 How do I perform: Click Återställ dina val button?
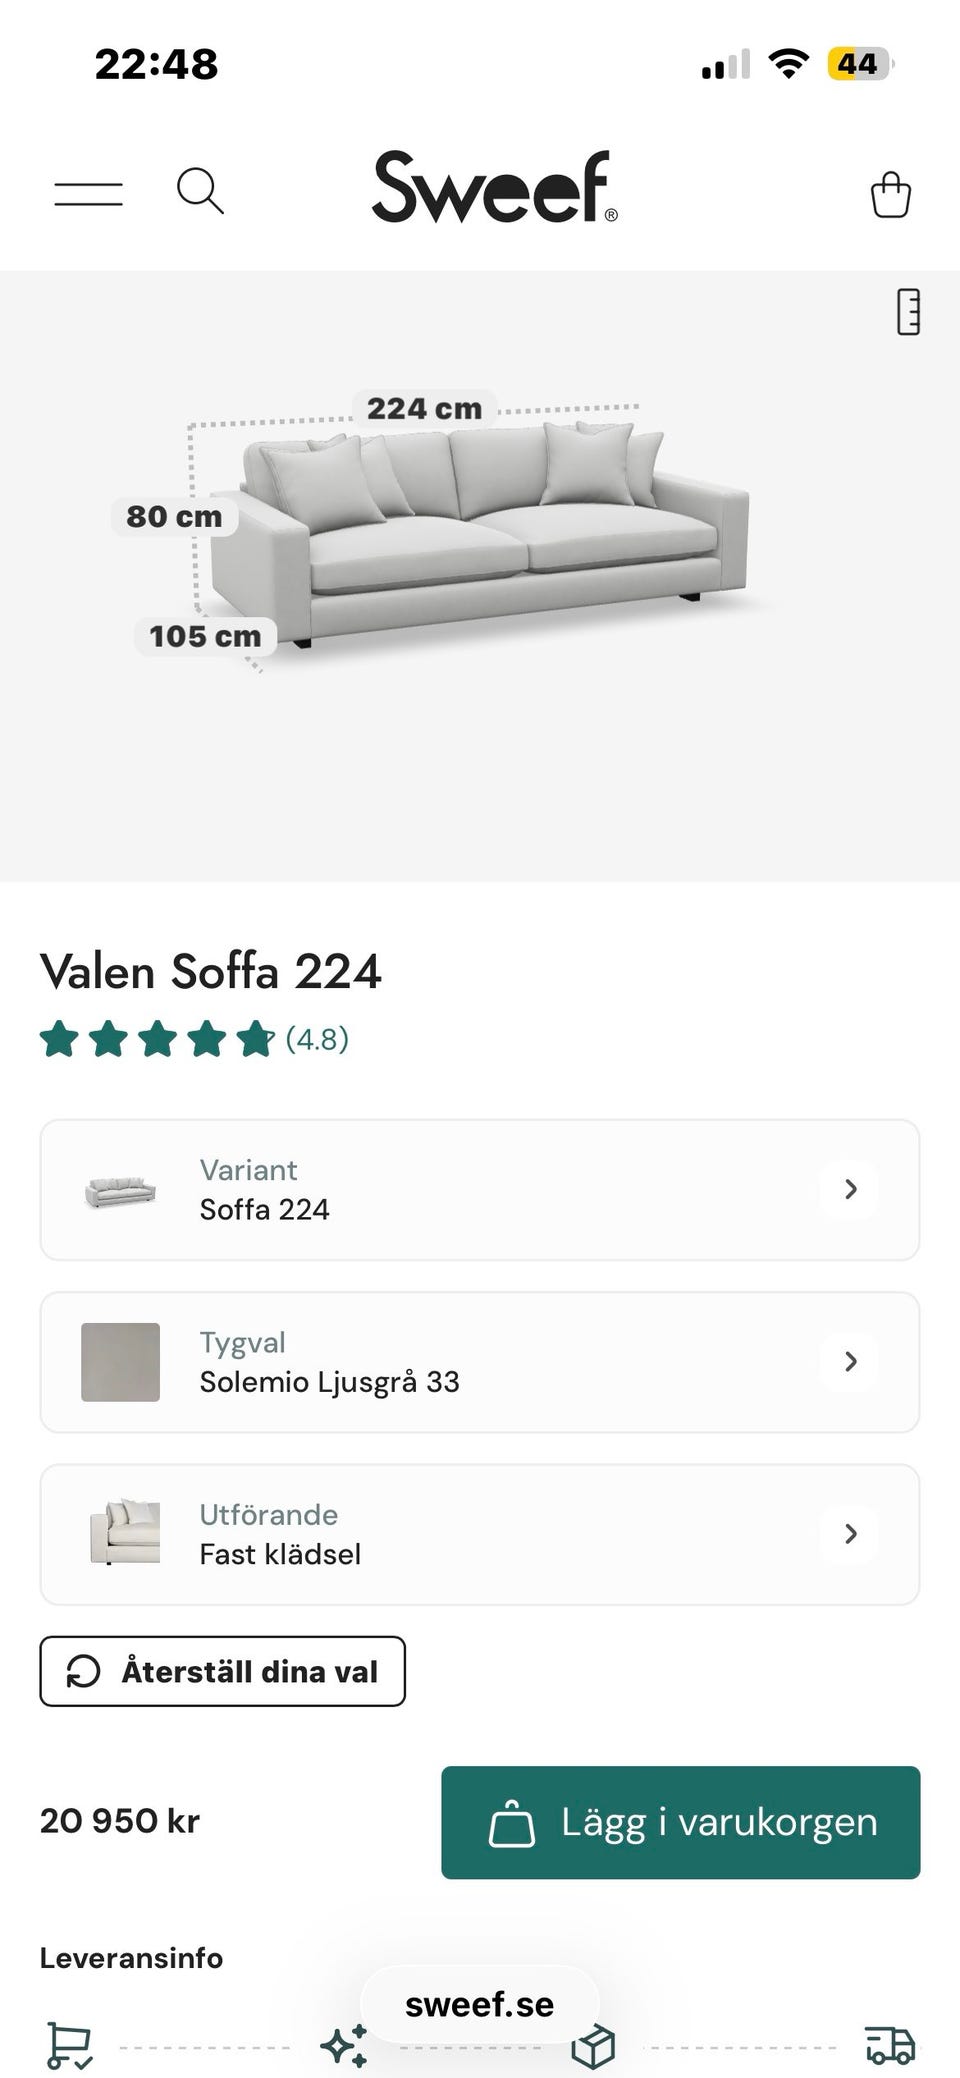222,1671
